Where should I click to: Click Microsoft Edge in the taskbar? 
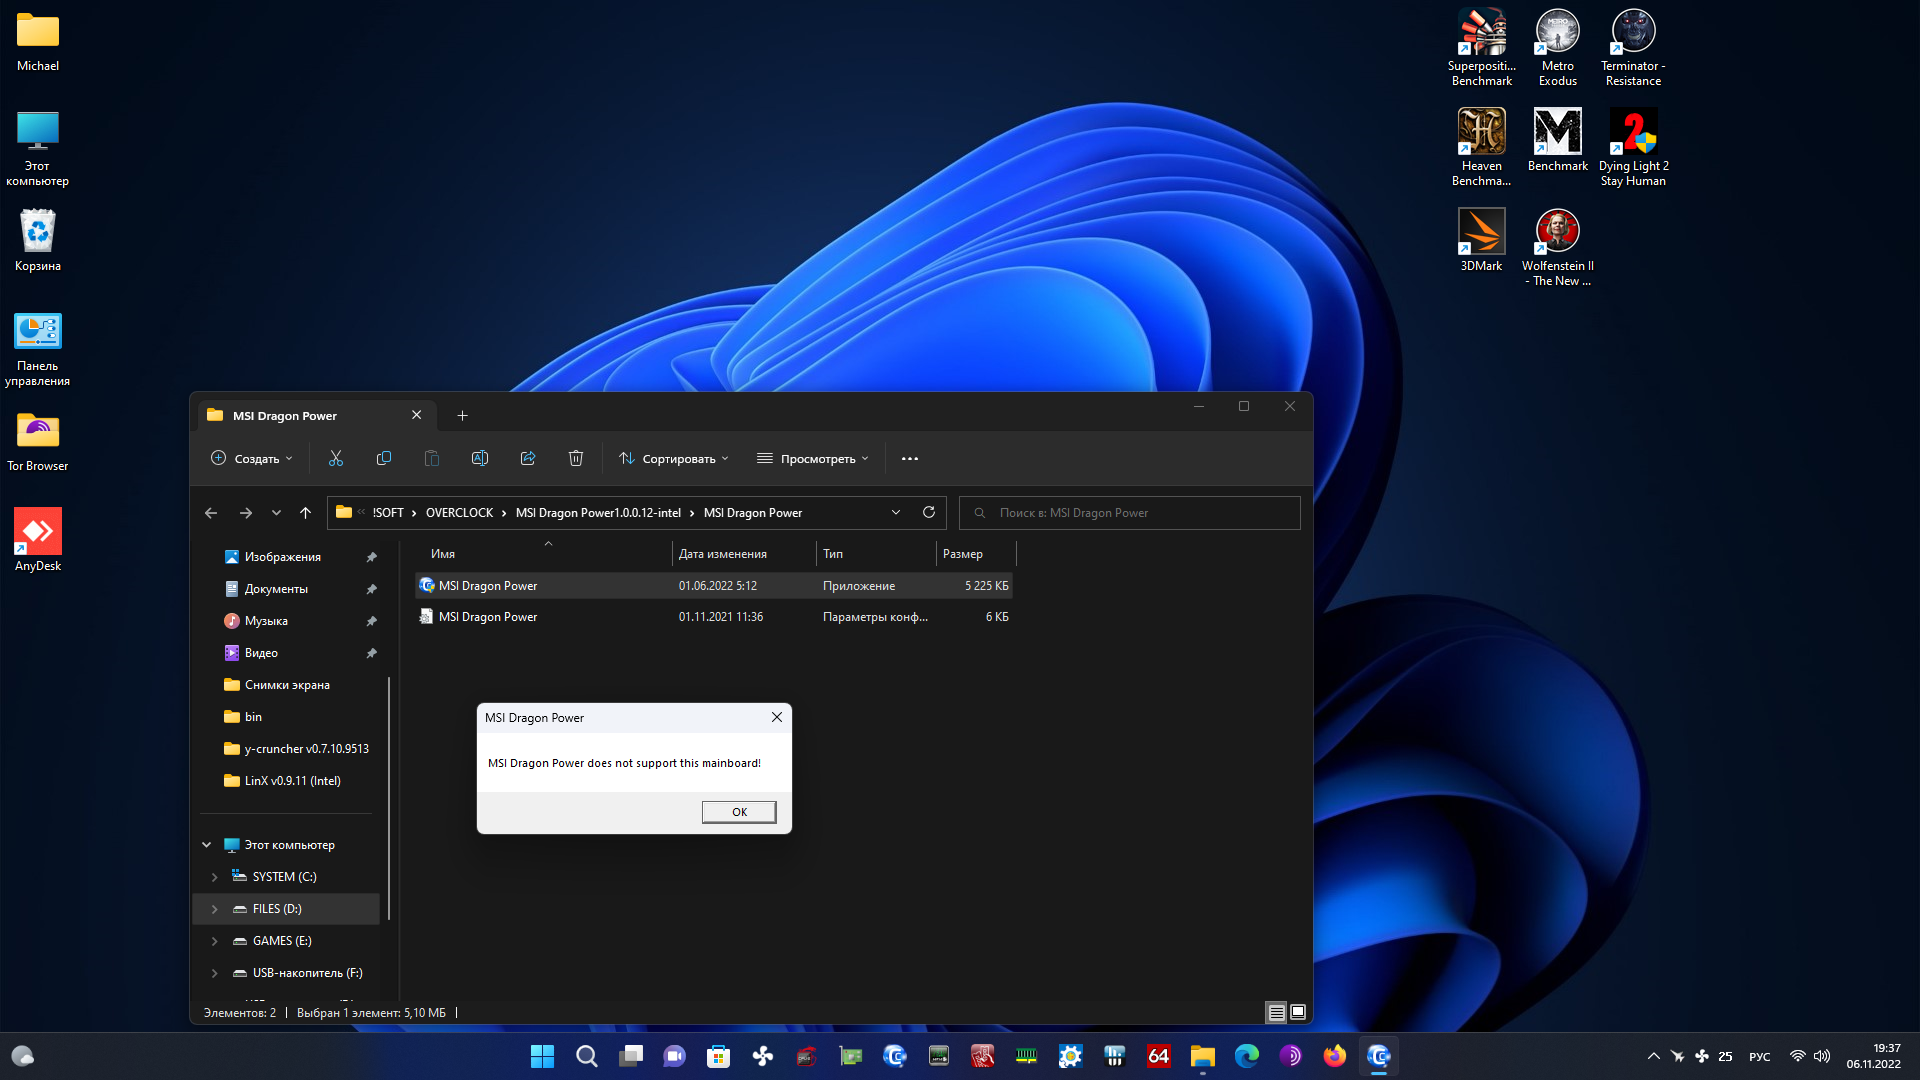(1246, 1056)
